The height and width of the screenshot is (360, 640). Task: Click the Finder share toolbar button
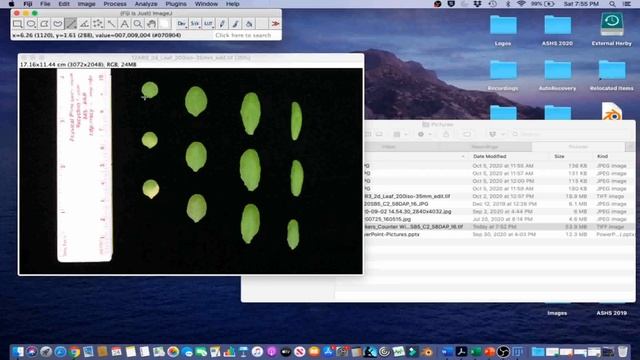[x=446, y=134]
